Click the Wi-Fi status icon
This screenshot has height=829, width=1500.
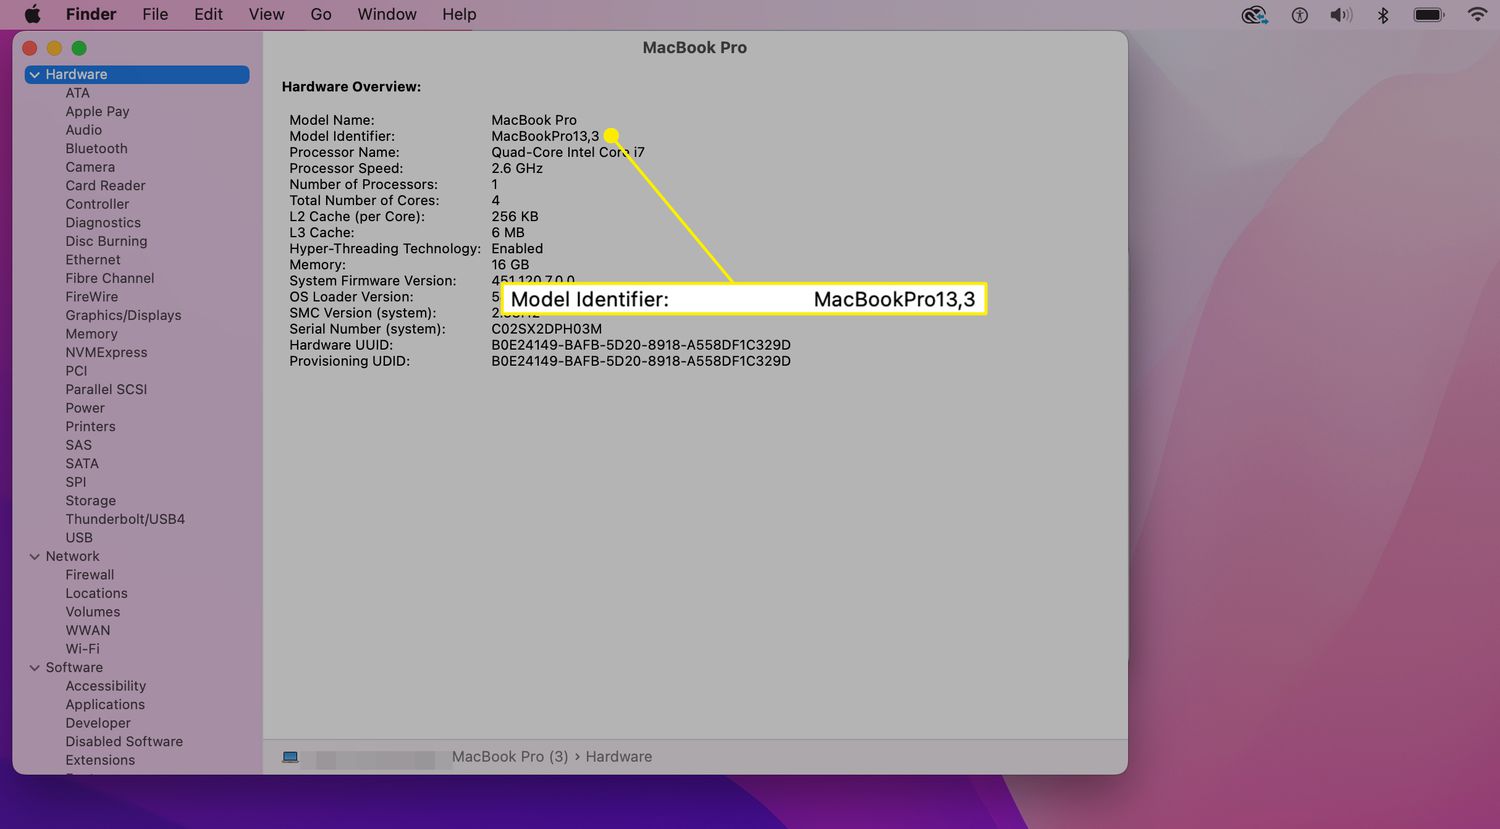(x=1477, y=14)
